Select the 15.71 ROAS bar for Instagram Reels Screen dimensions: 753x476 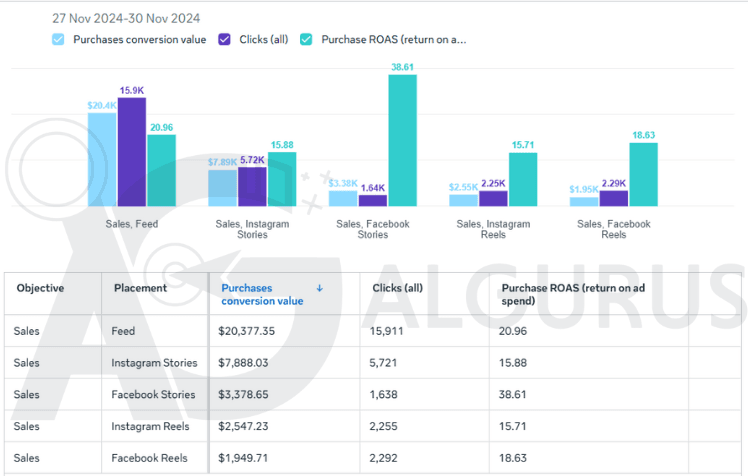(x=523, y=179)
